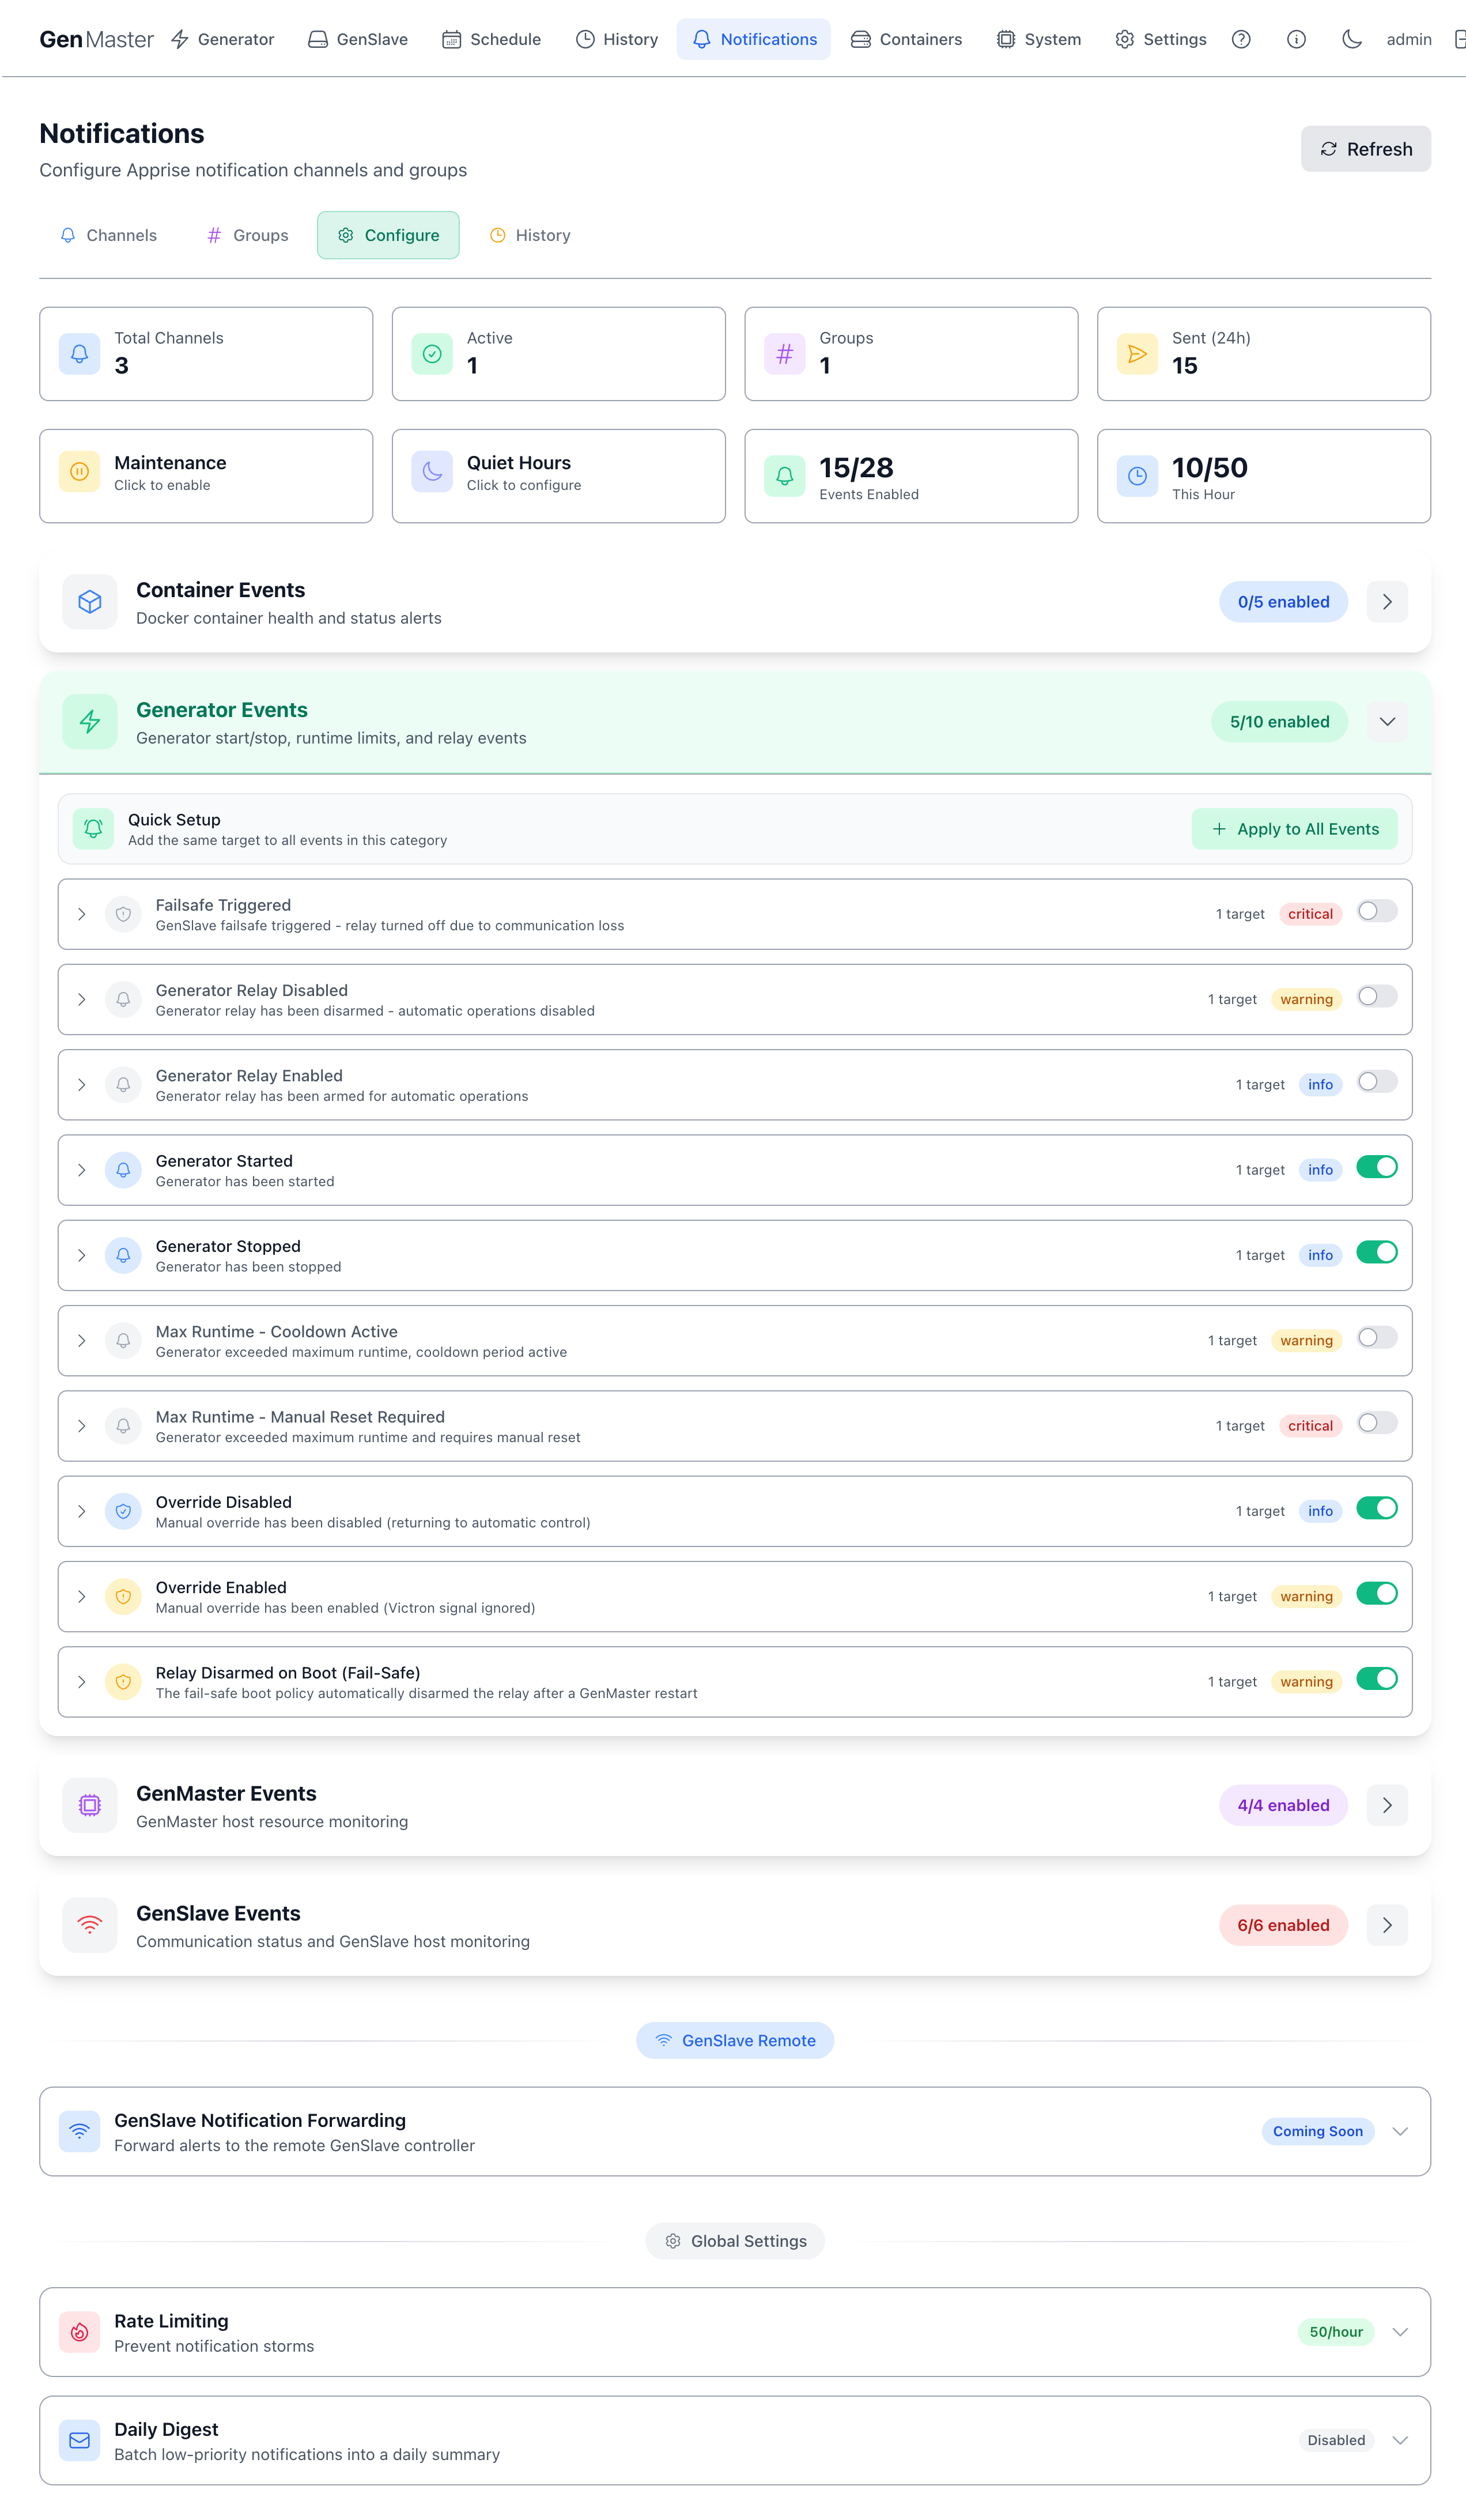Click the GenSlave Remote pill
This screenshot has width=1466, height=2520.
coord(735,2041)
